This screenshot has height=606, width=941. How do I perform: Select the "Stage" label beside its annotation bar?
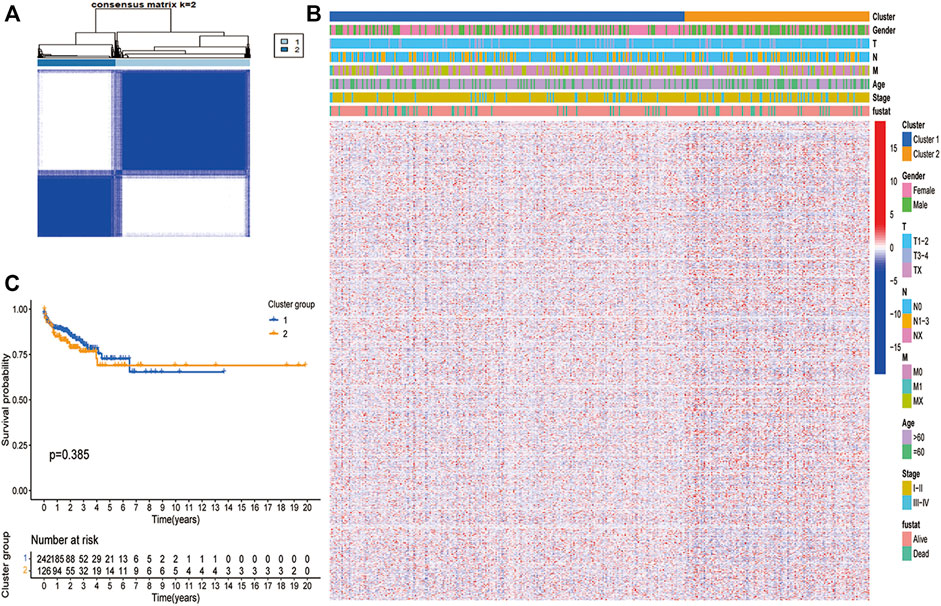tap(882, 98)
